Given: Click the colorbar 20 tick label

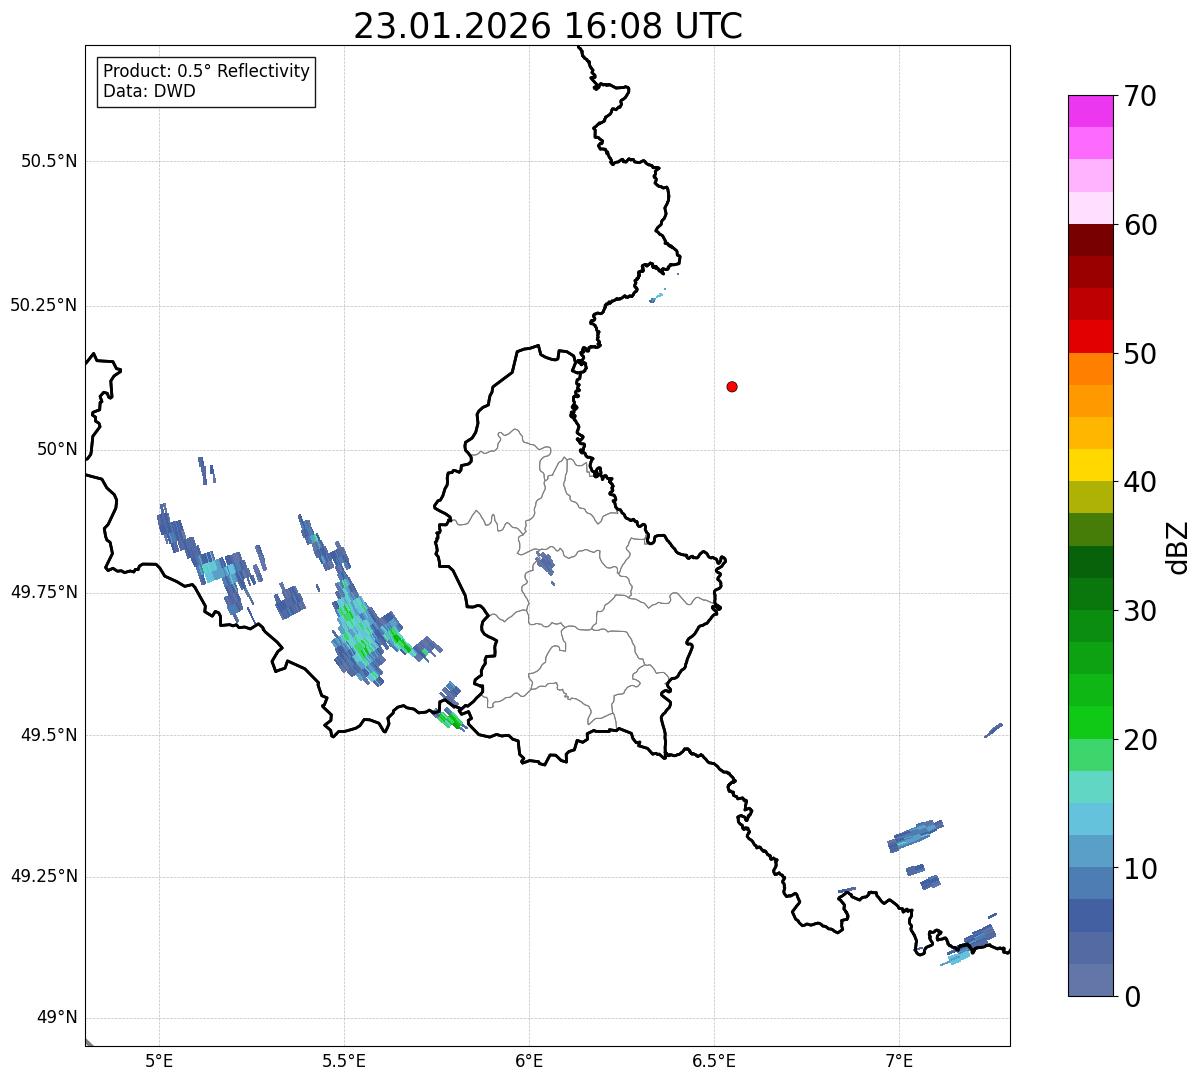Looking at the screenshot, I should 1140,740.
